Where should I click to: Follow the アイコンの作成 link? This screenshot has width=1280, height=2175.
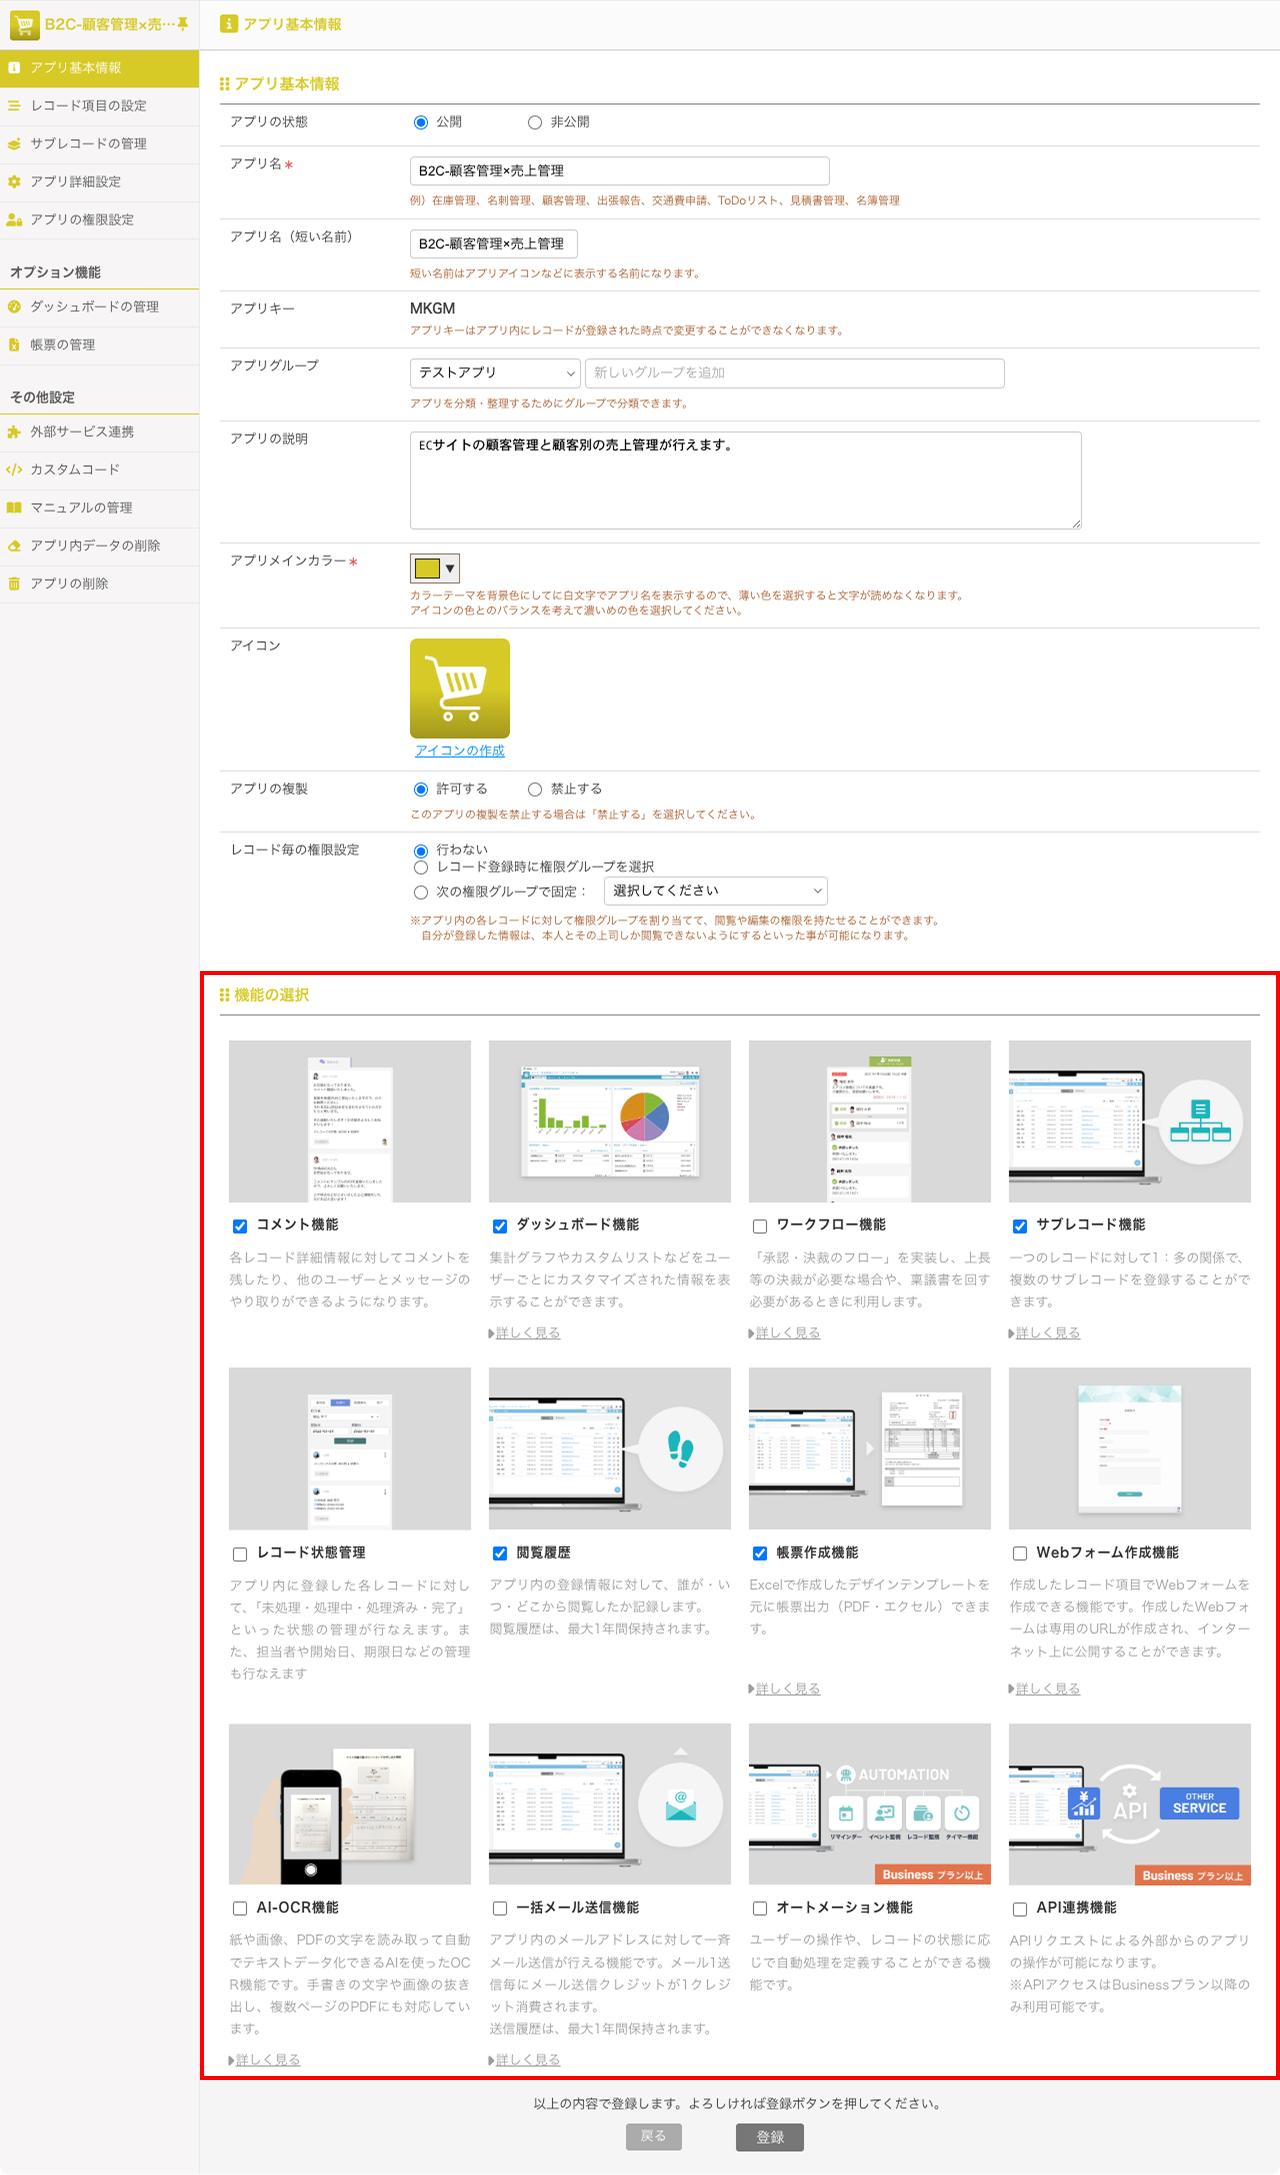(459, 751)
